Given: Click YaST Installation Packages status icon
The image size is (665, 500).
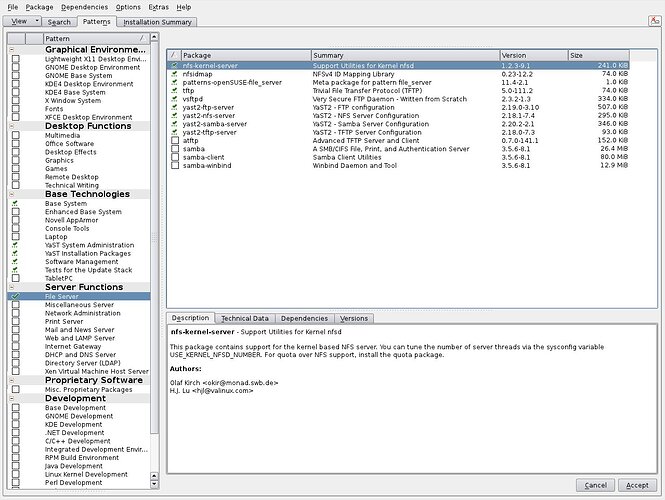Looking at the screenshot, I should (15, 253).
